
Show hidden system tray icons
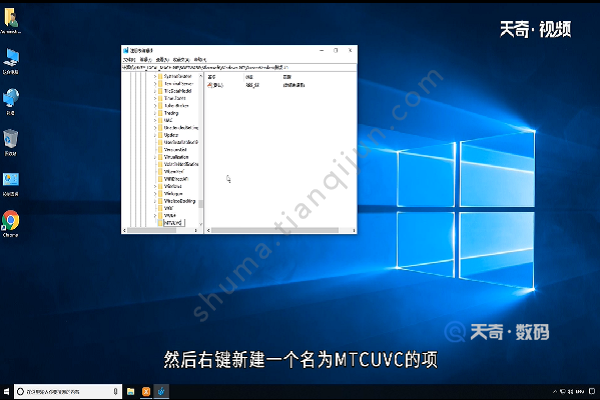point(555,391)
